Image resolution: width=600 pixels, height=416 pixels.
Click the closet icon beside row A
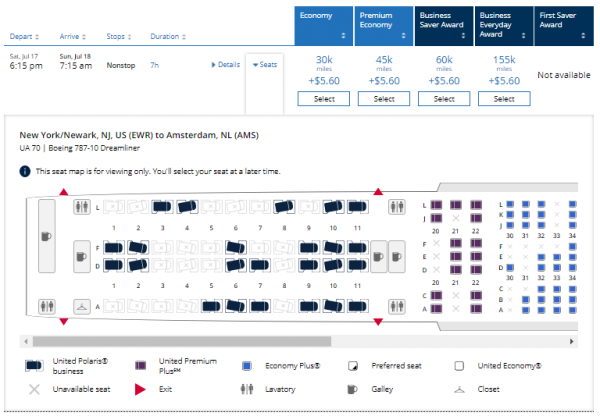82,307
